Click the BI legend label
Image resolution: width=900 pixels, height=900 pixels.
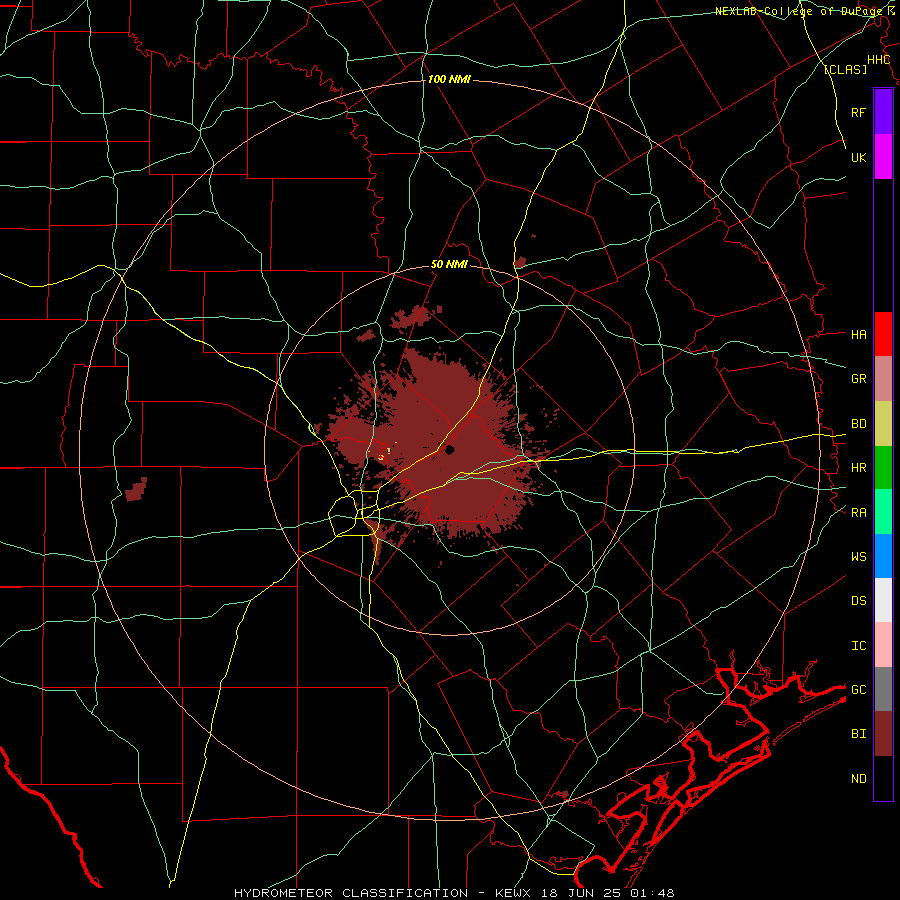point(858,734)
